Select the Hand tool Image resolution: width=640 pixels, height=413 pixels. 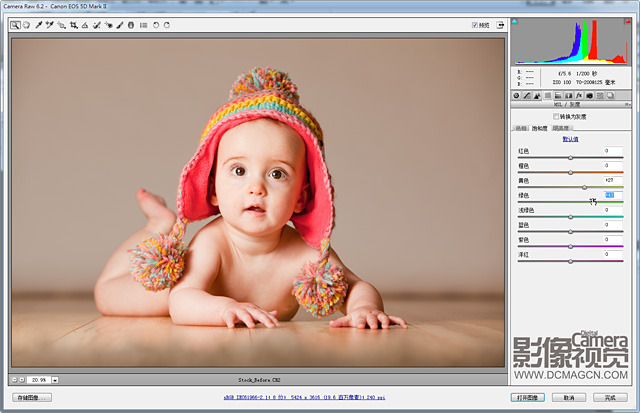pos(27,24)
